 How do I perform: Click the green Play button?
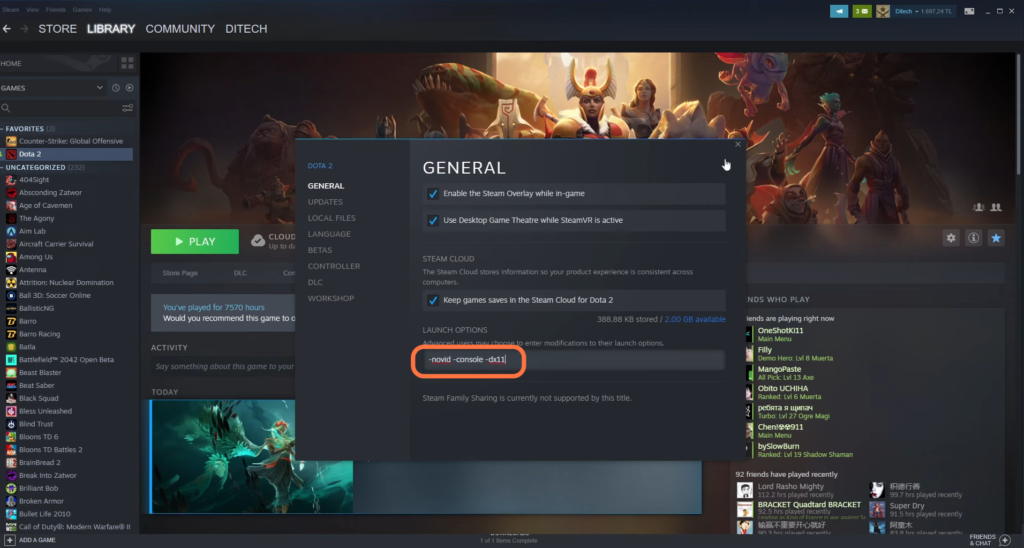pos(195,242)
